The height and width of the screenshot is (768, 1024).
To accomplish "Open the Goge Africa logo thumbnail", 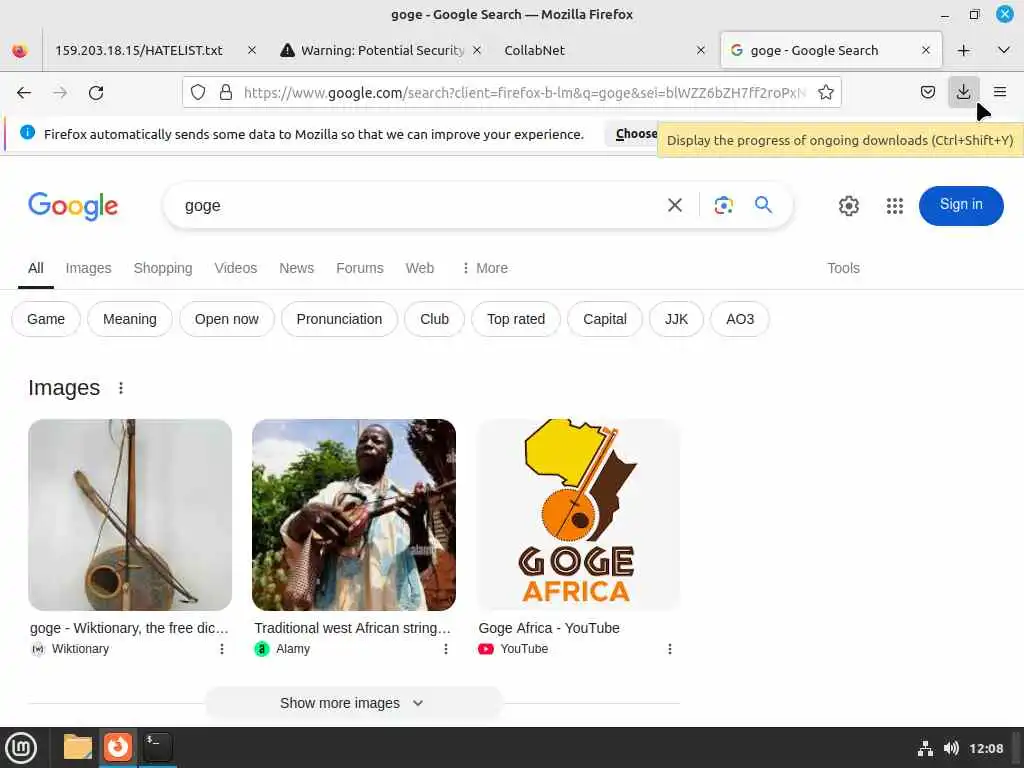I will point(578,515).
